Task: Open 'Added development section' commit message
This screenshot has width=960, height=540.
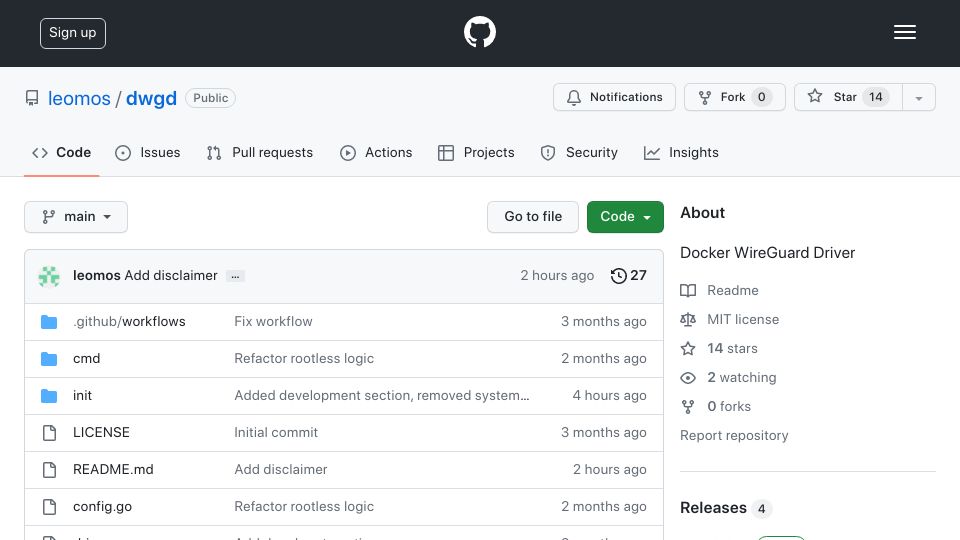Action: click(x=381, y=396)
